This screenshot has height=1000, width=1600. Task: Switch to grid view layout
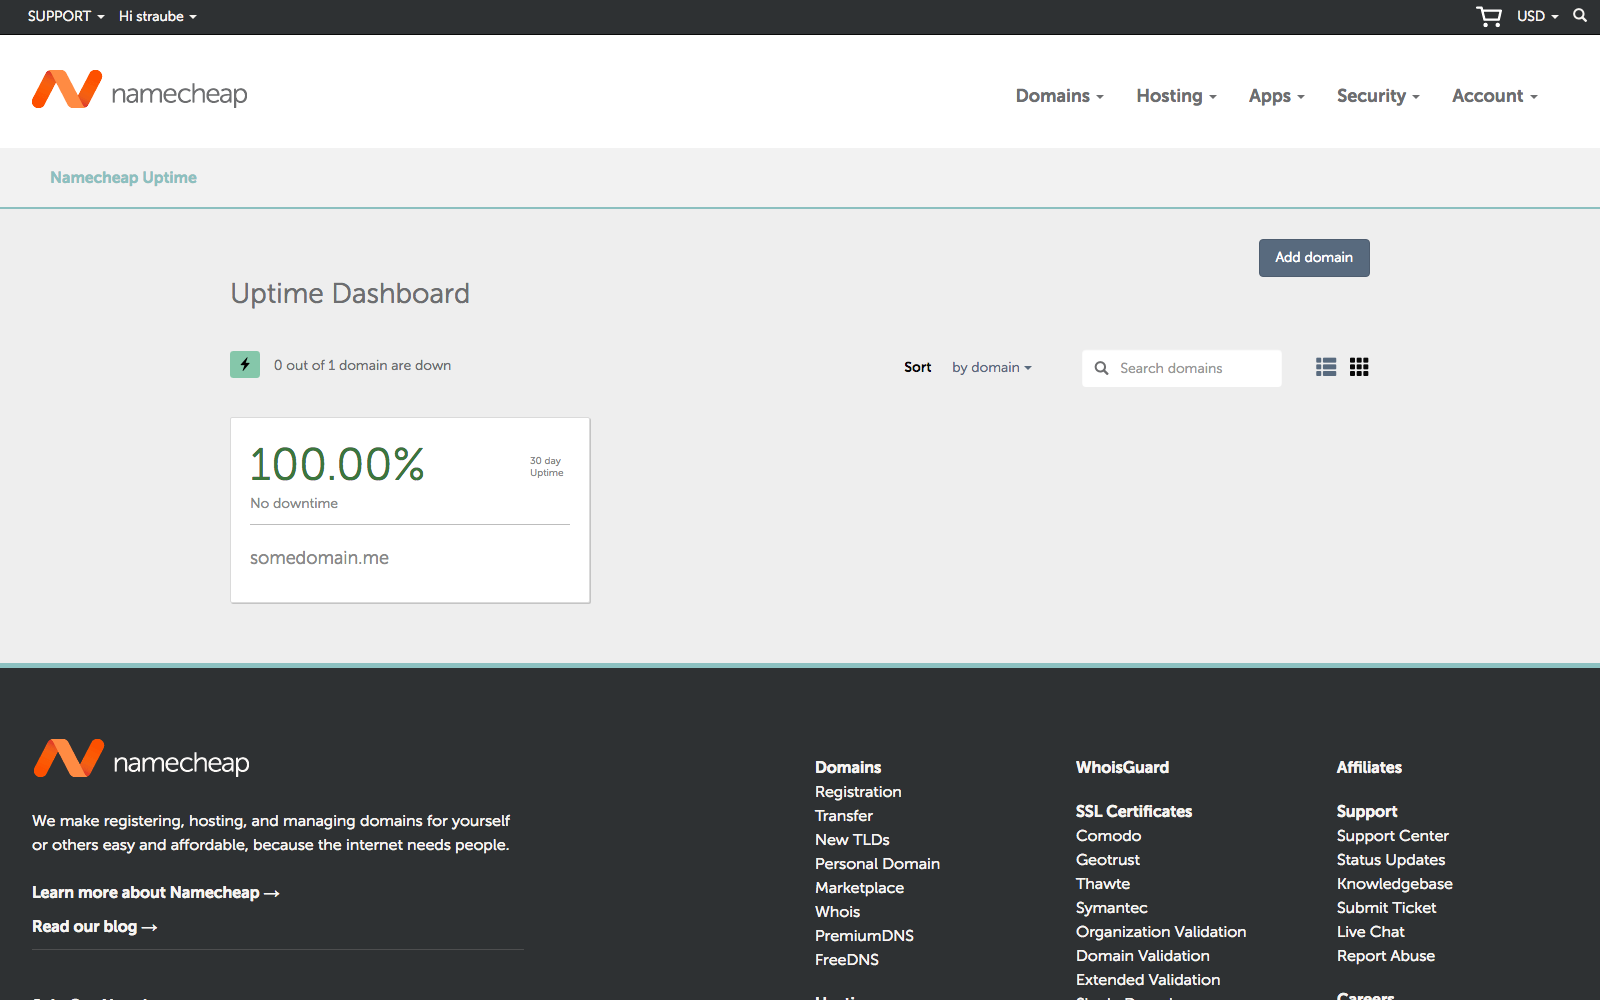coord(1359,367)
